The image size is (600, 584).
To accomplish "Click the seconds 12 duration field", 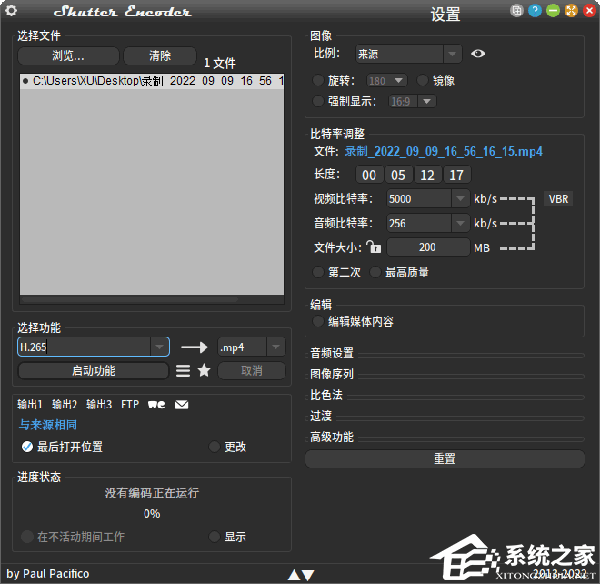I will (x=427, y=175).
